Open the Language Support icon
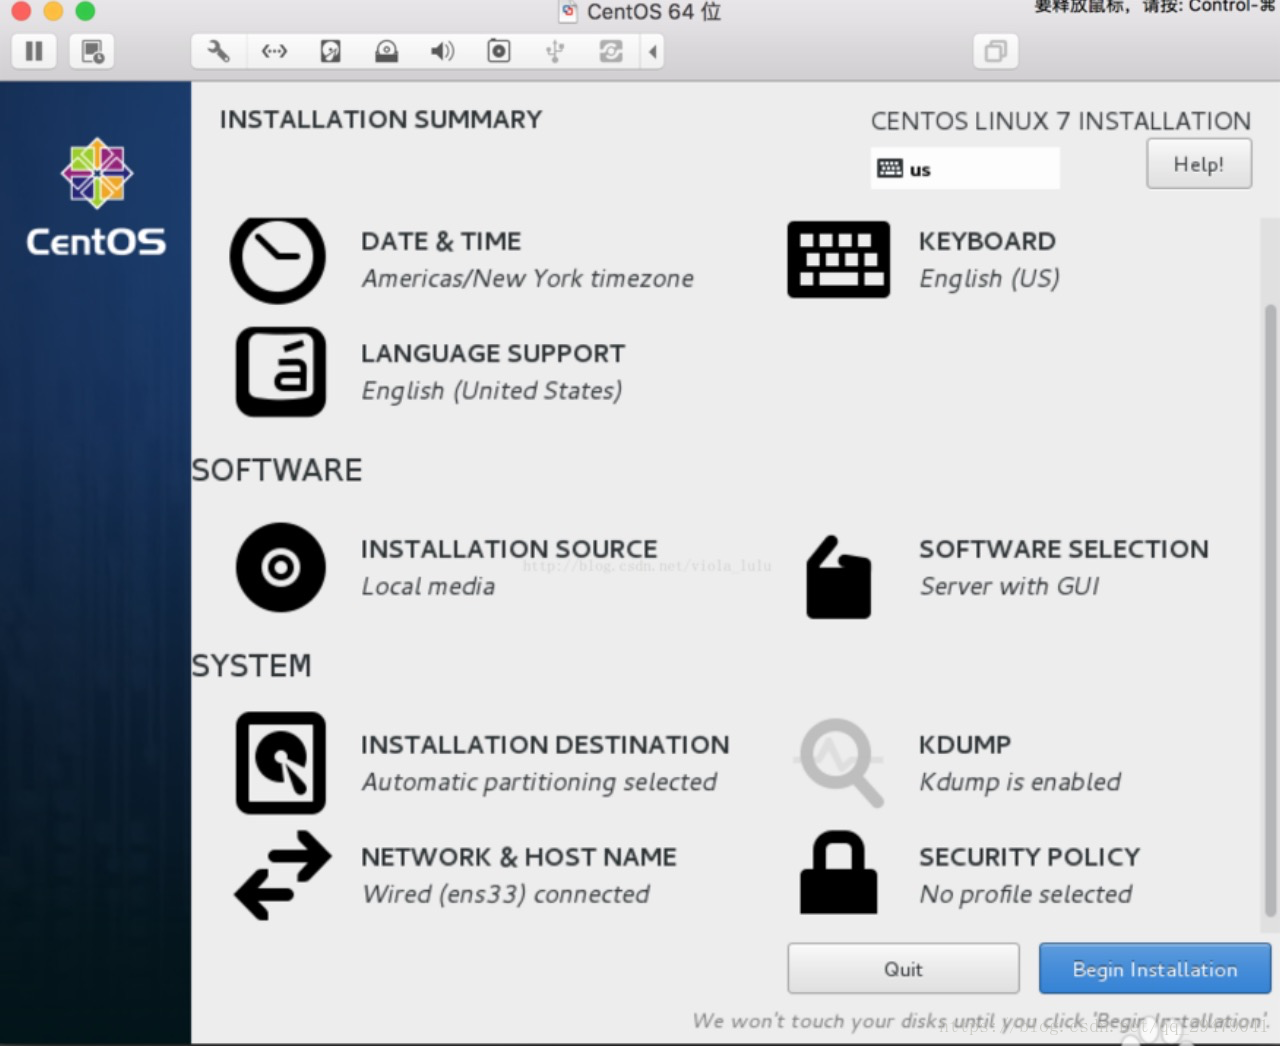 pyautogui.click(x=281, y=372)
